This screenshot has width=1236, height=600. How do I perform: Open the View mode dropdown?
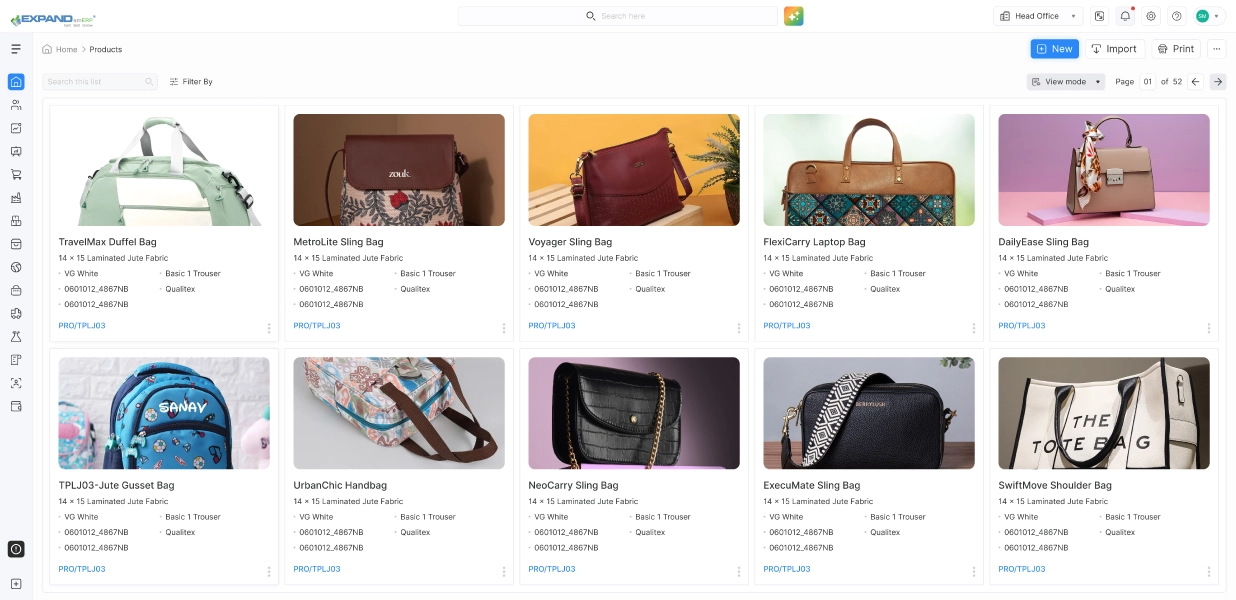[x=1066, y=82]
